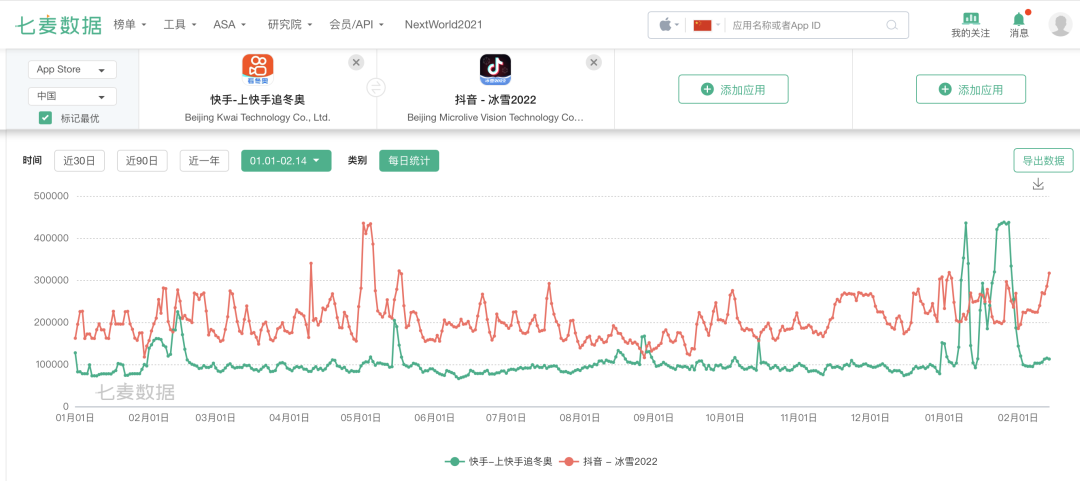
Task: Remove 快手 app from comparison
Action: click(355, 62)
